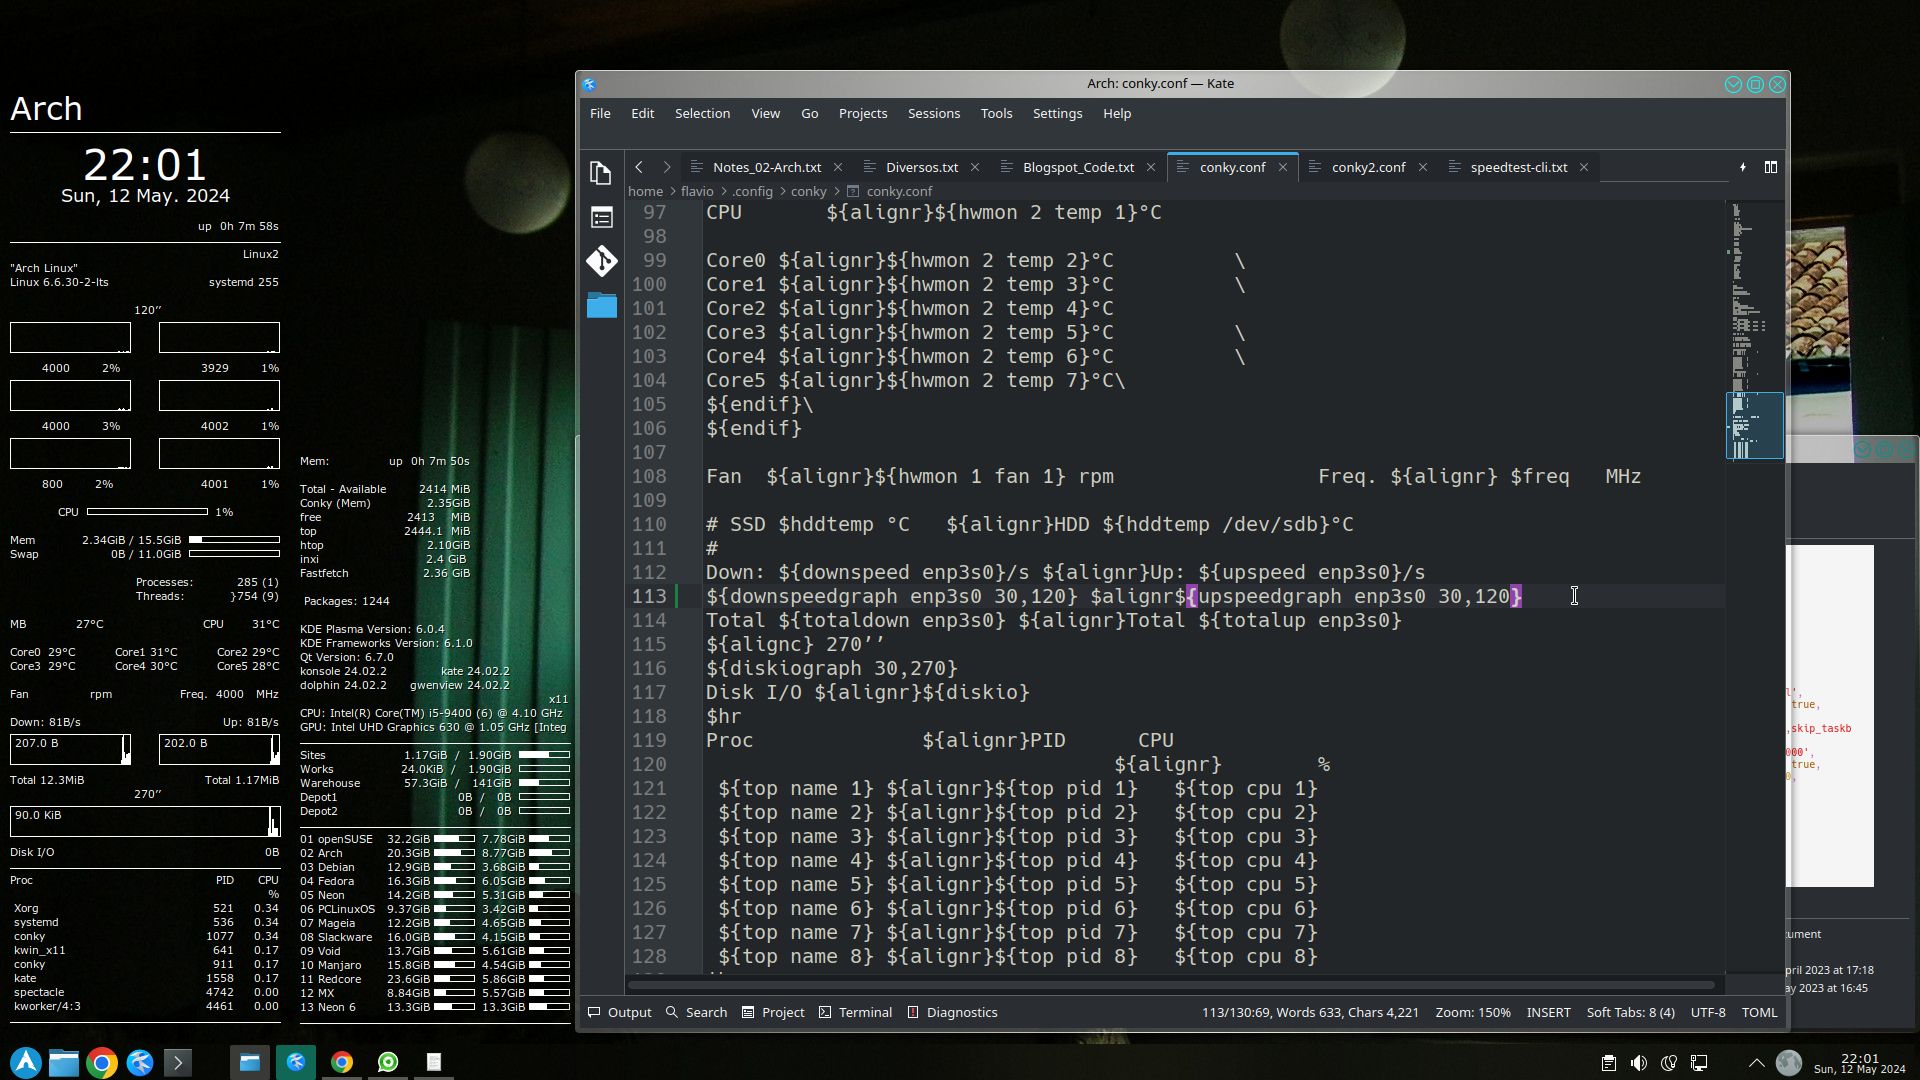Go back with the left arrow
The height and width of the screenshot is (1080, 1920).
click(x=639, y=167)
